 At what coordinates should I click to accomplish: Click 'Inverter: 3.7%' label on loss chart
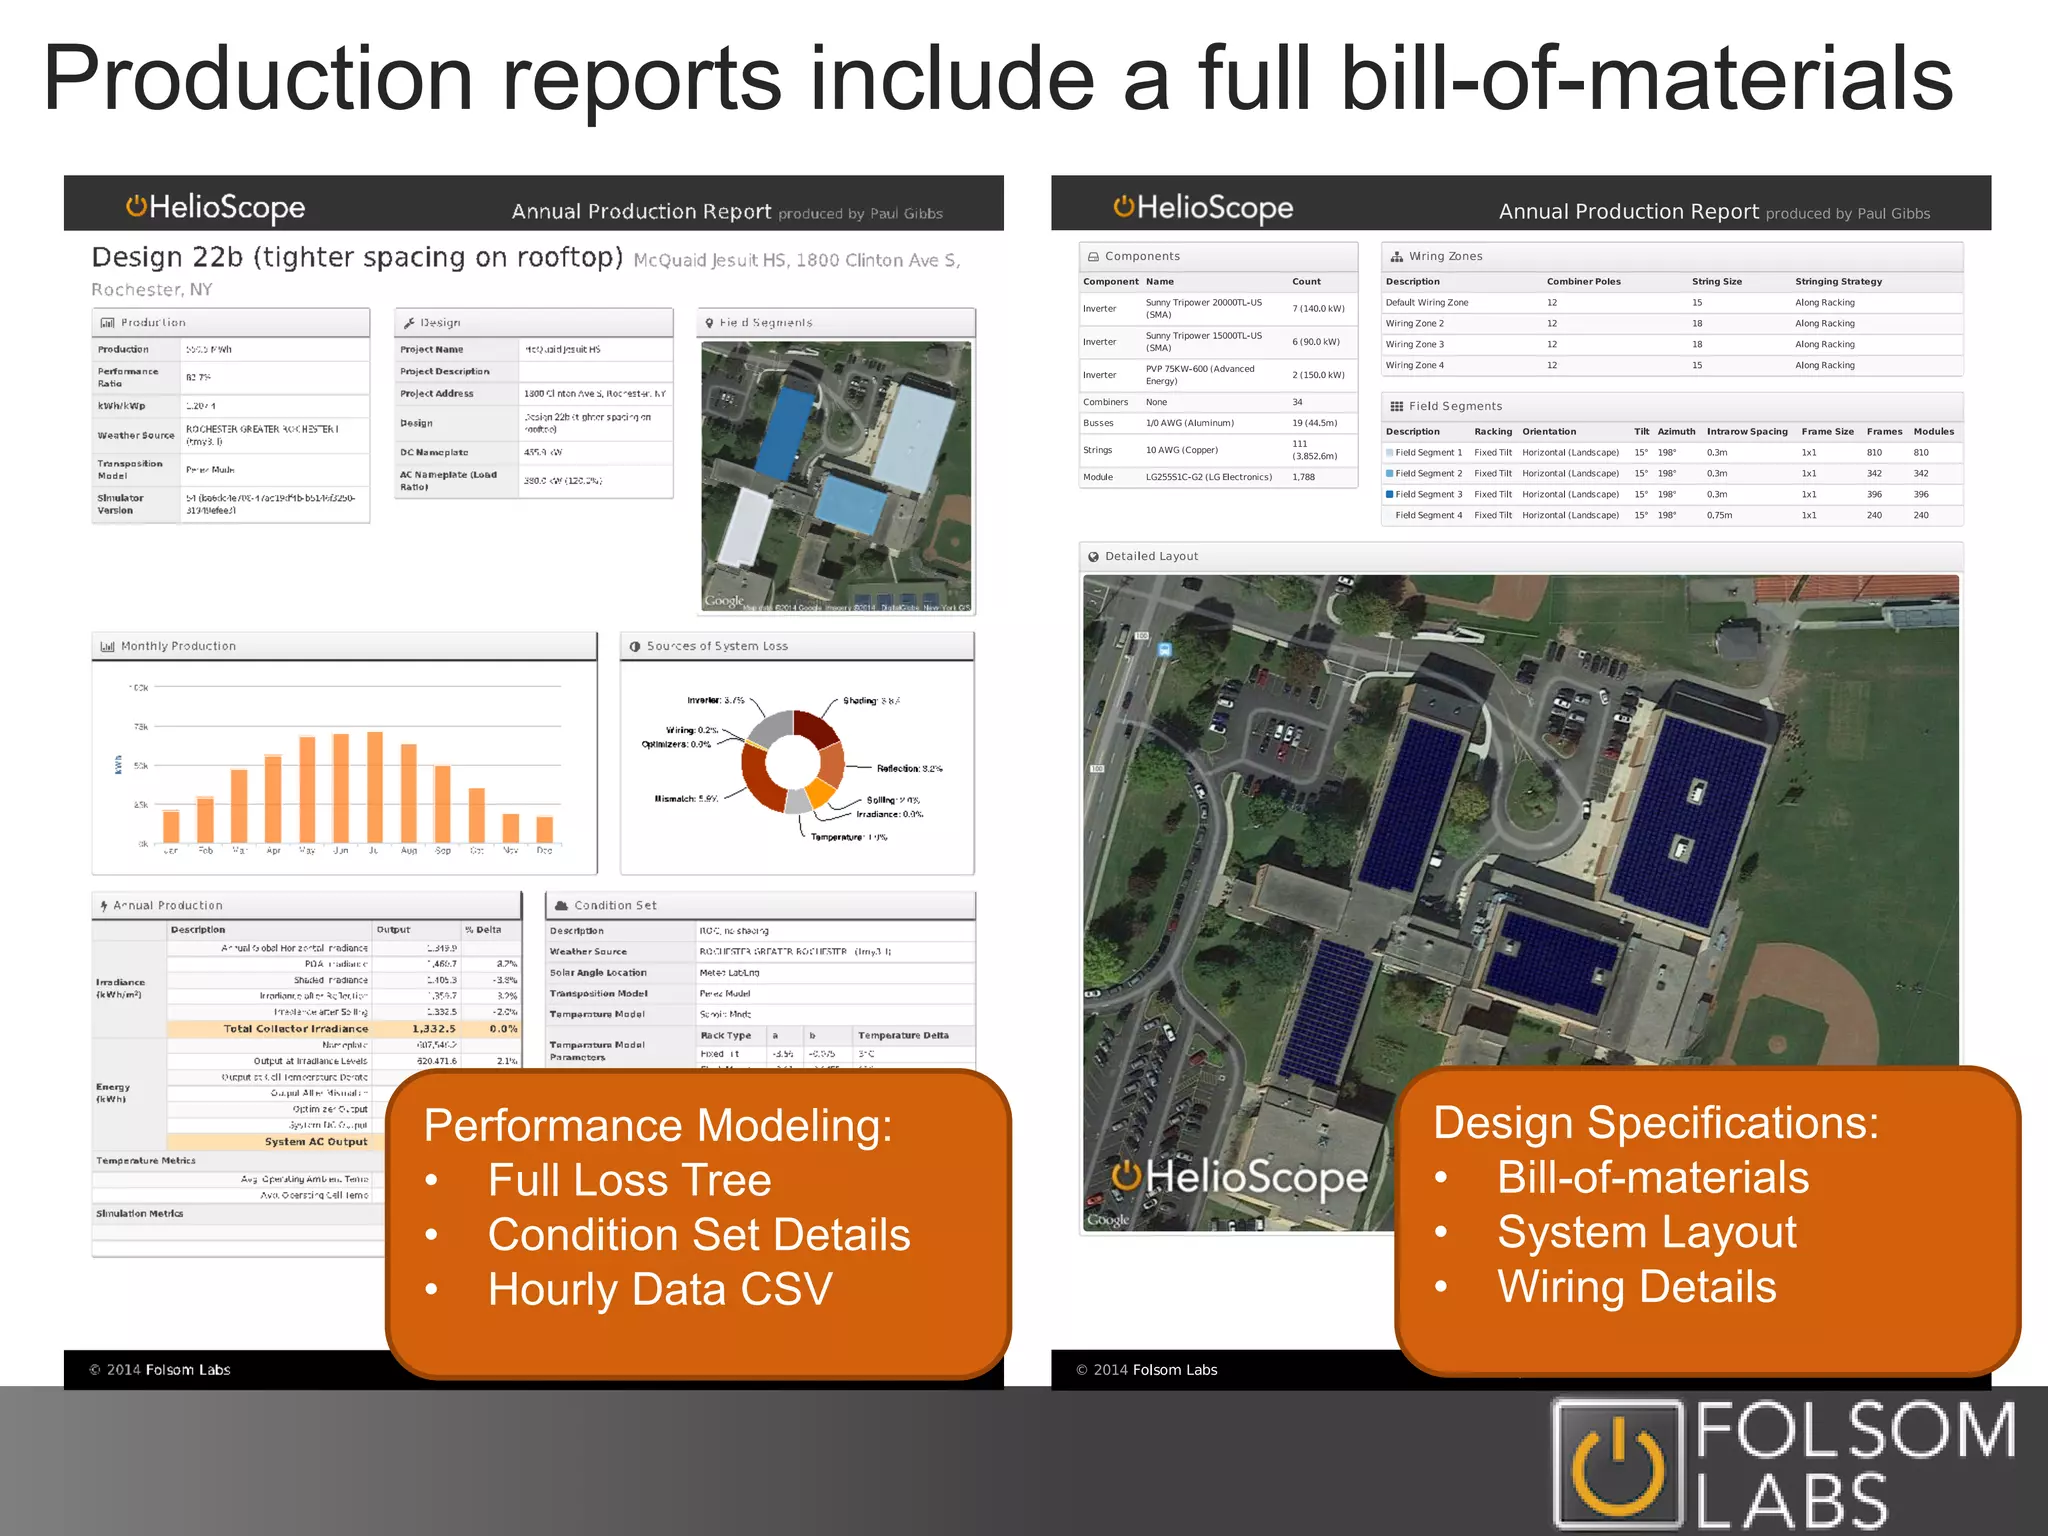pyautogui.click(x=715, y=701)
